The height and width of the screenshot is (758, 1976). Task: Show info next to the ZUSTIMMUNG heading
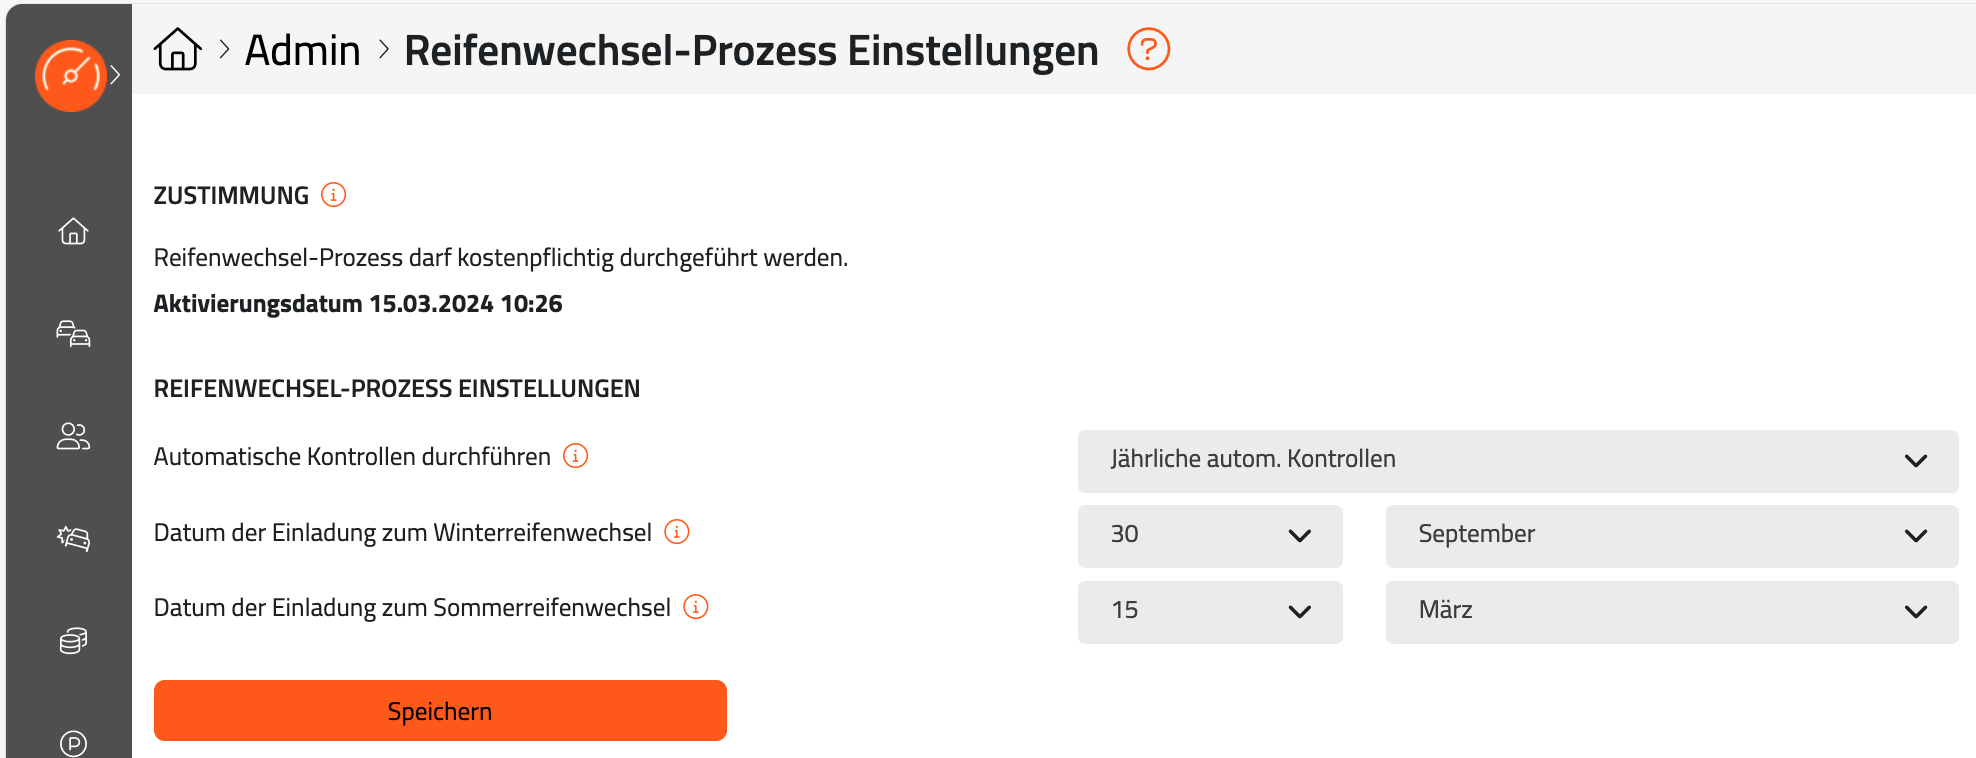[x=333, y=194]
